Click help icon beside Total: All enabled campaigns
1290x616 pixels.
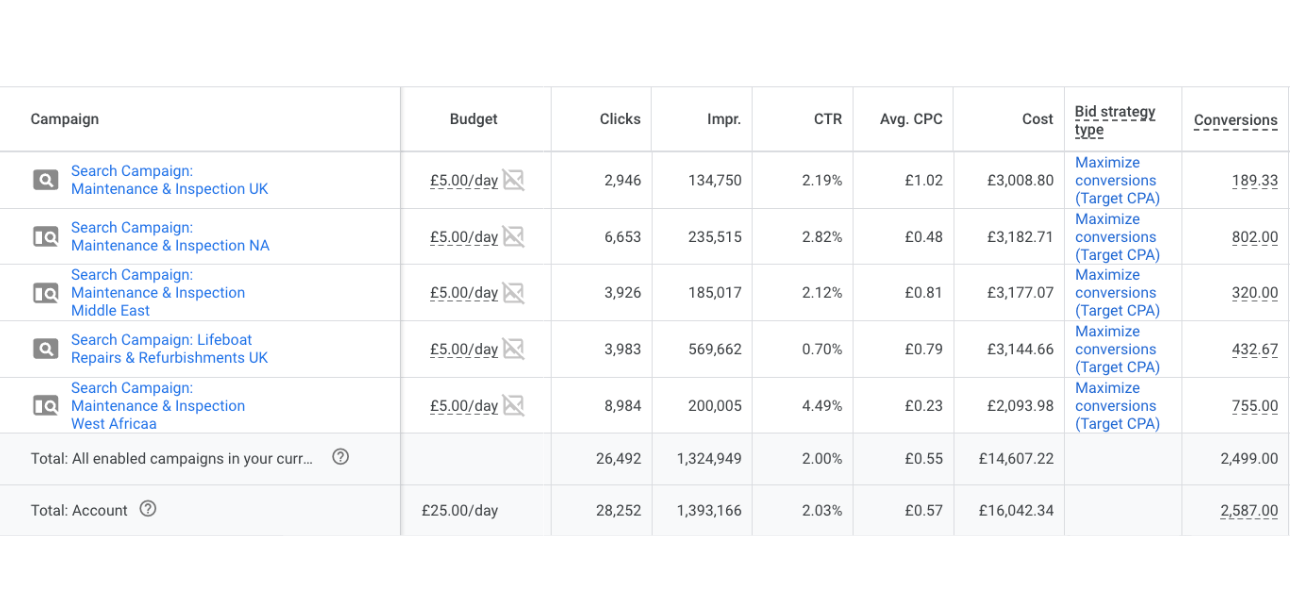pyautogui.click(x=340, y=457)
